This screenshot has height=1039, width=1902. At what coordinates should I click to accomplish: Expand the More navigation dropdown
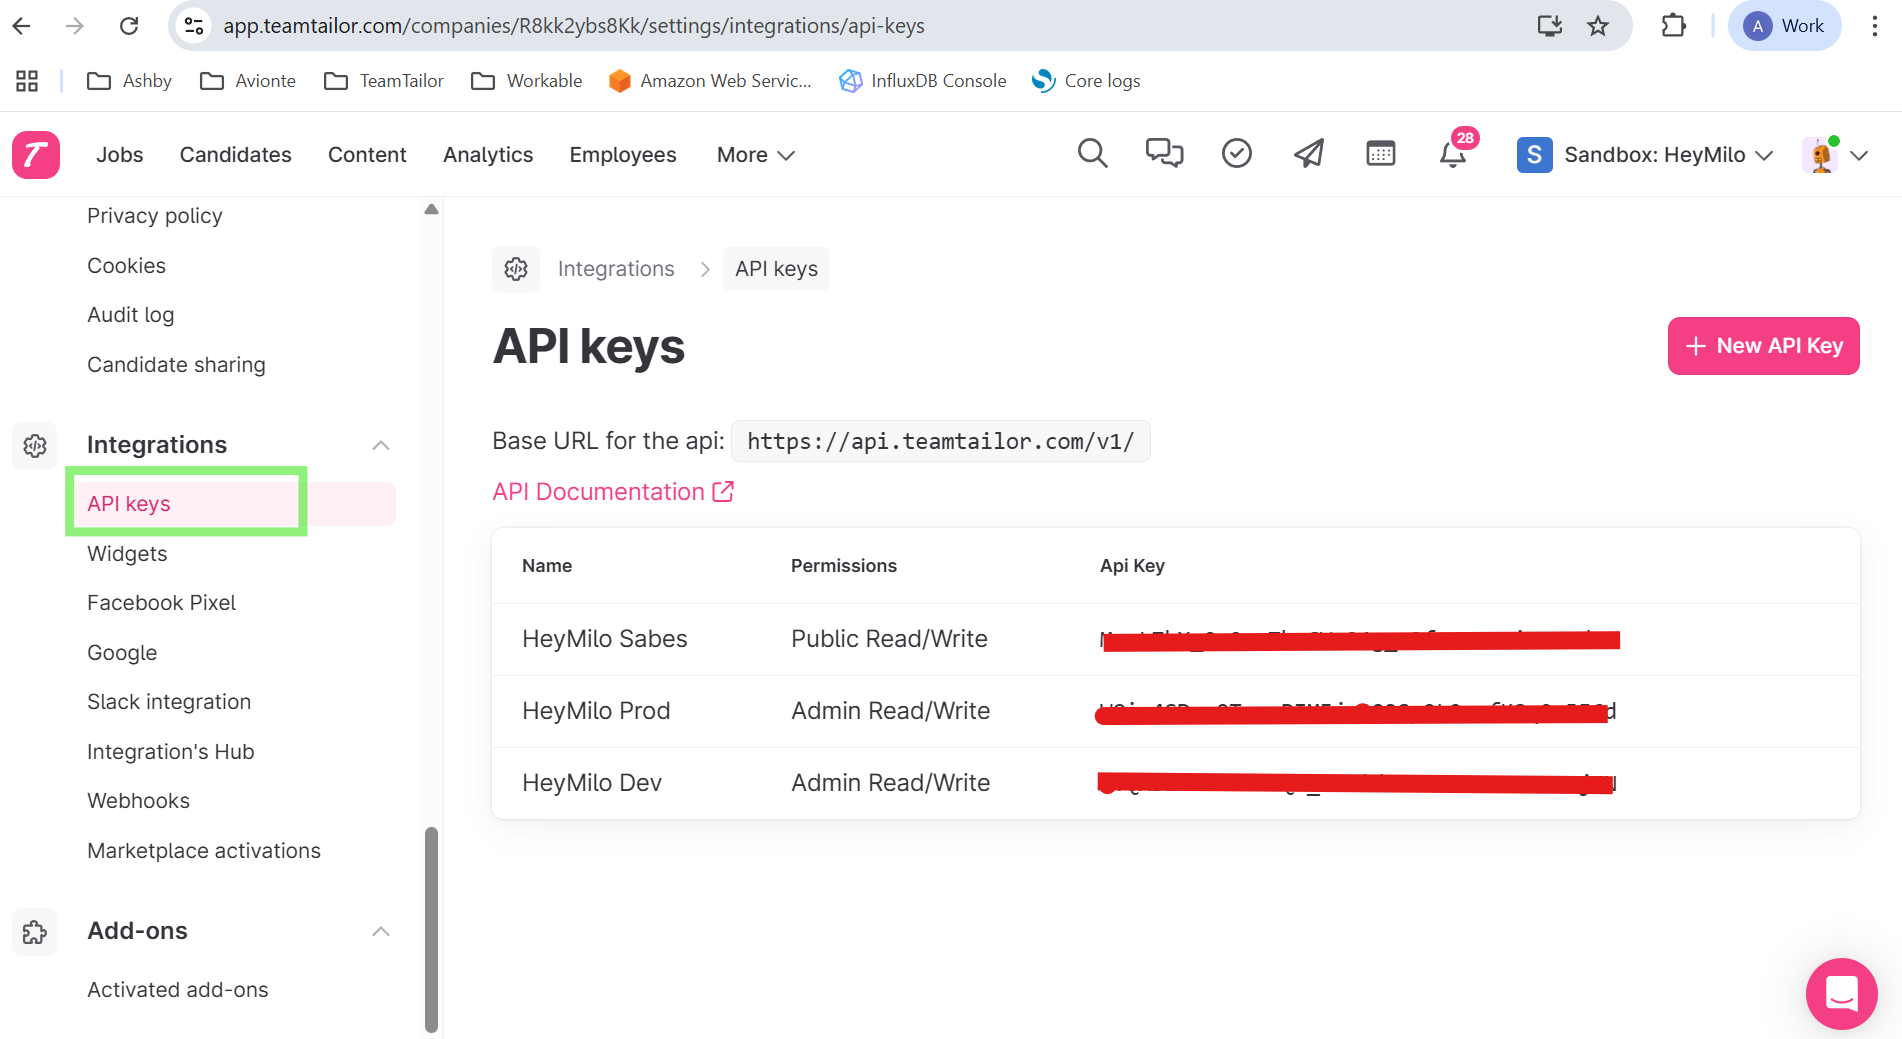755,155
